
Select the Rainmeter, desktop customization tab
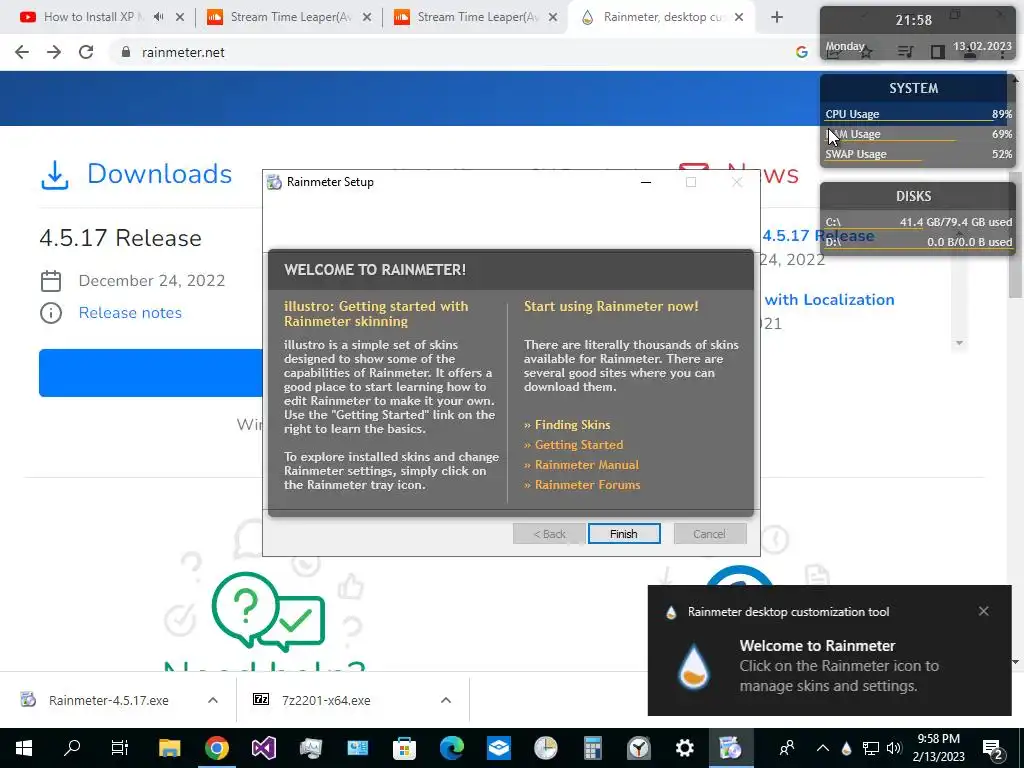click(x=663, y=17)
